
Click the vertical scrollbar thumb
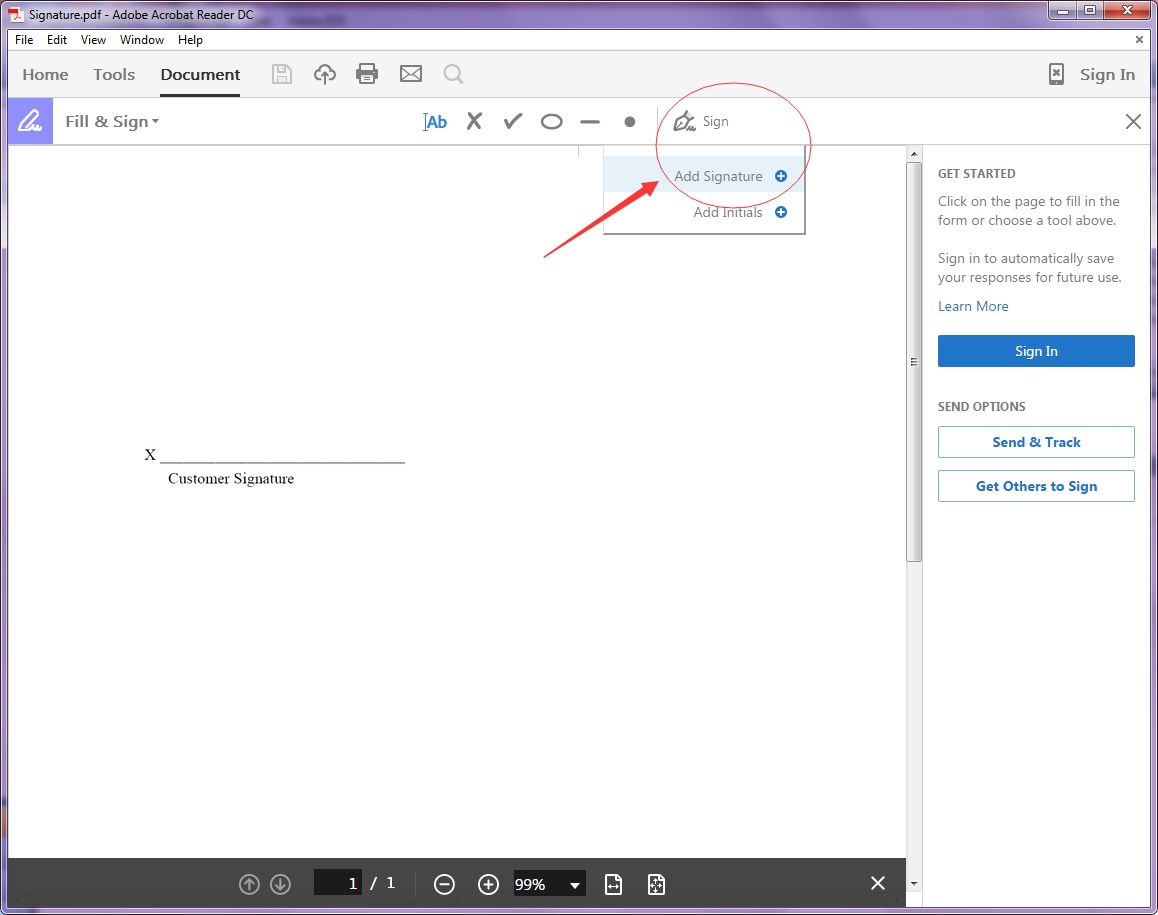pos(914,362)
